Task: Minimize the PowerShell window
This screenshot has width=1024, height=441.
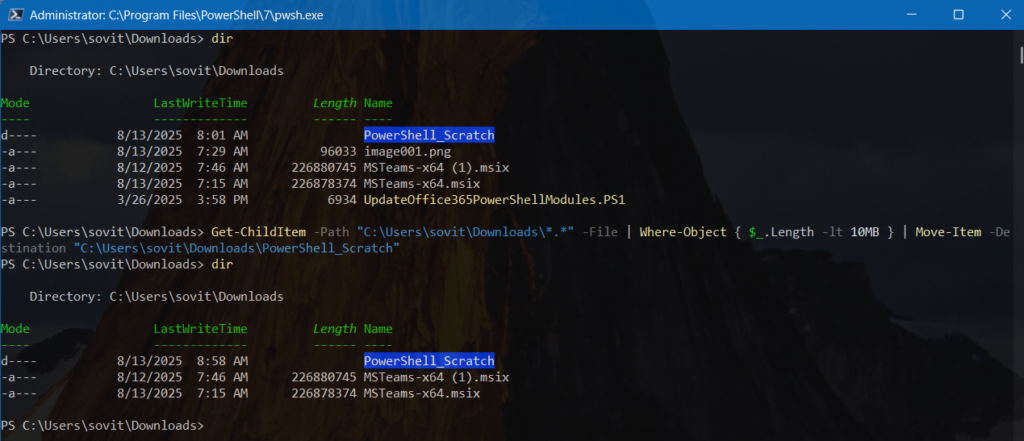Action: point(911,15)
